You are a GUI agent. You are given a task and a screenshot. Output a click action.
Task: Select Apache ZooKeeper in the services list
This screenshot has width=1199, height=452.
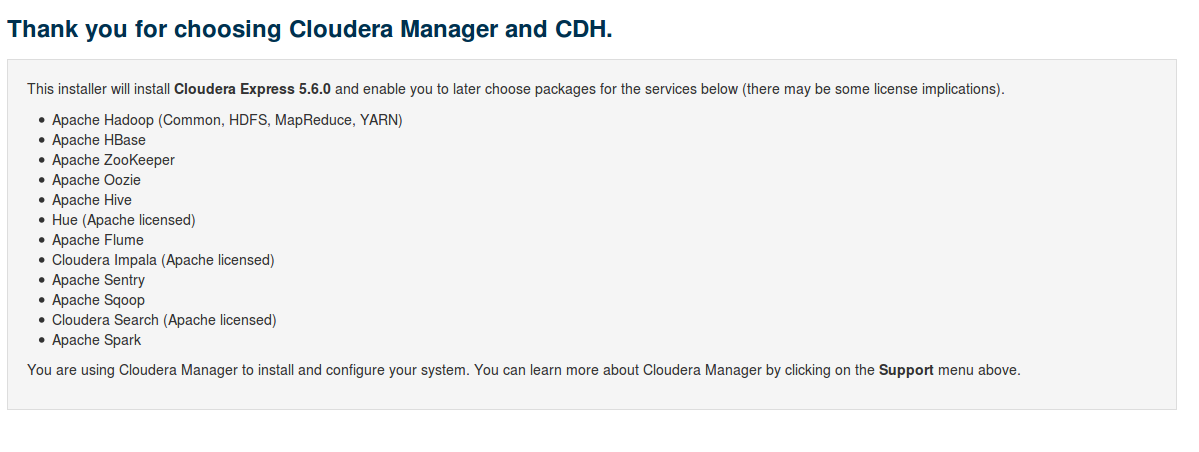[x=113, y=160]
